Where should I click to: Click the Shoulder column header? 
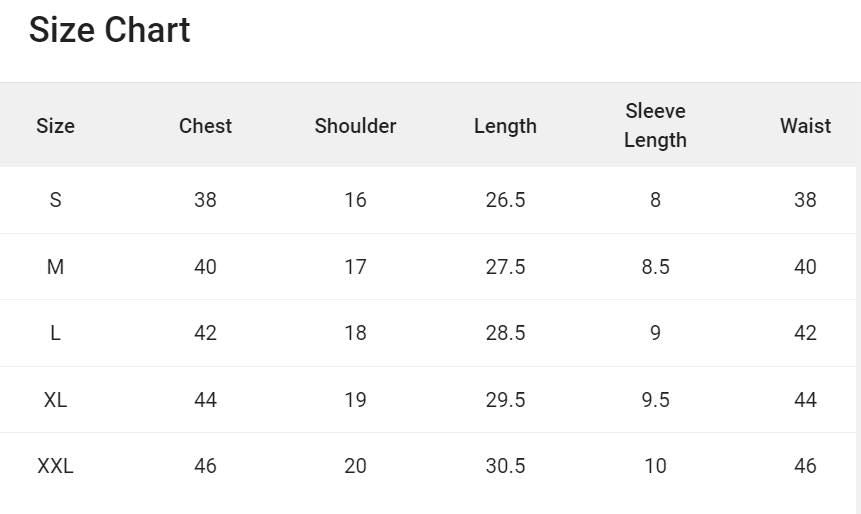pyautogui.click(x=355, y=126)
